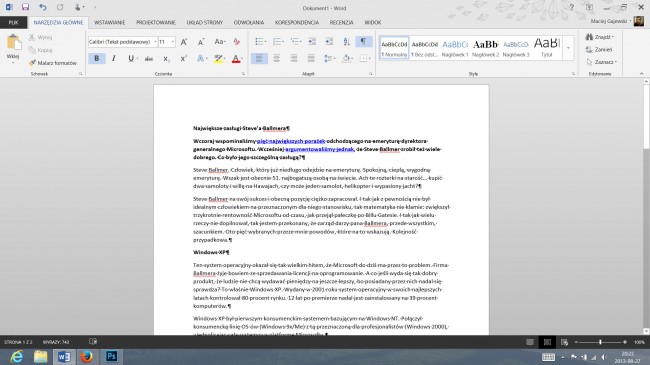The width and height of the screenshot is (650, 365).
Task: Open the ribbon display options icon
Action: 589,7
